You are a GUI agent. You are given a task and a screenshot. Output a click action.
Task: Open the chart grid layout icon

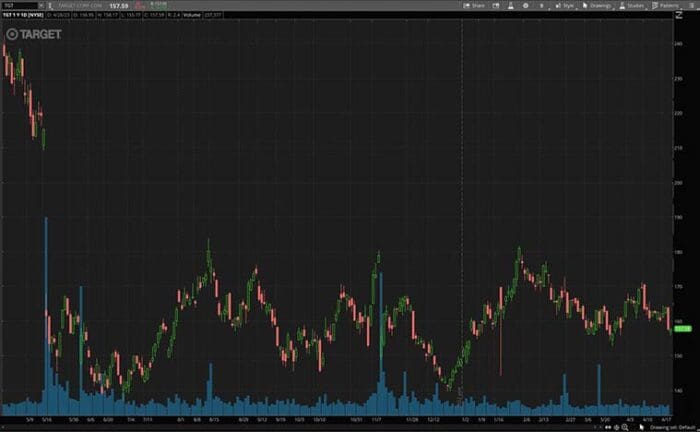tap(496, 6)
